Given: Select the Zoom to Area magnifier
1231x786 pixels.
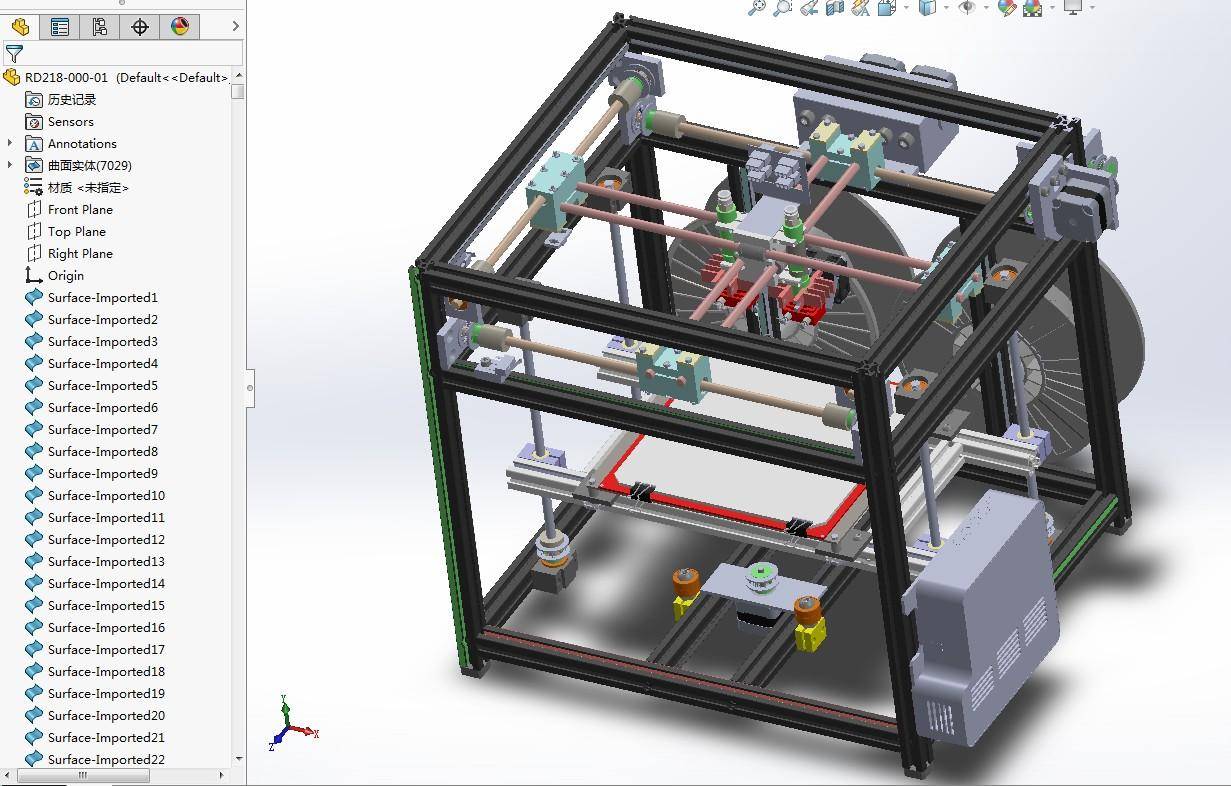Looking at the screenshot, I should (783, 8).
